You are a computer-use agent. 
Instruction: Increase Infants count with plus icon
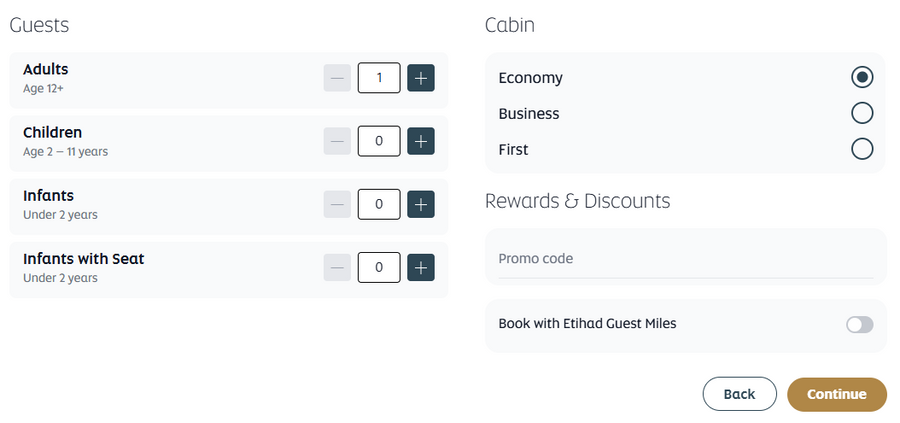coord(421,204)
